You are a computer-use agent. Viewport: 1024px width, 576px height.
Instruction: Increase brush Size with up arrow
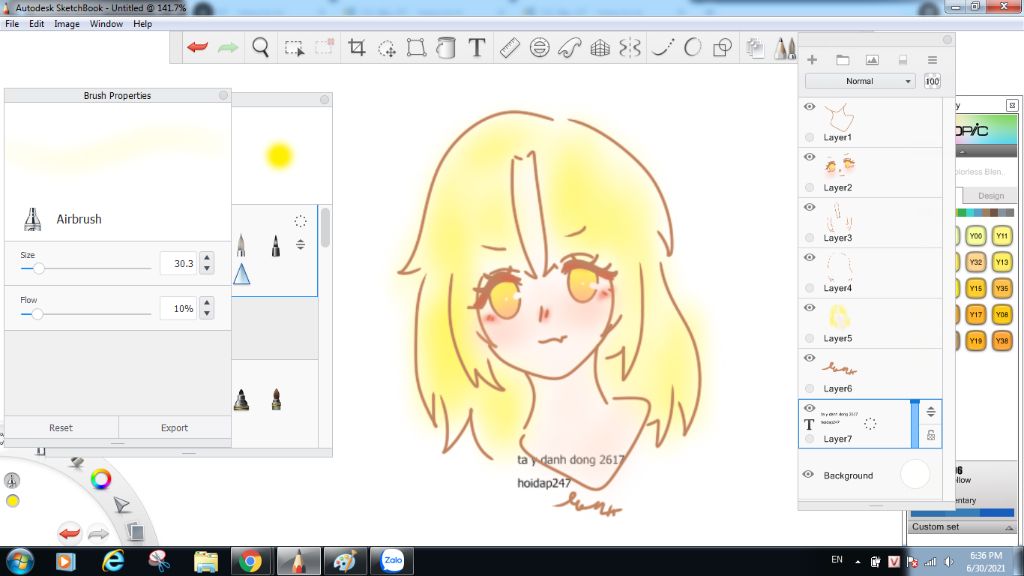pos(207,258)
